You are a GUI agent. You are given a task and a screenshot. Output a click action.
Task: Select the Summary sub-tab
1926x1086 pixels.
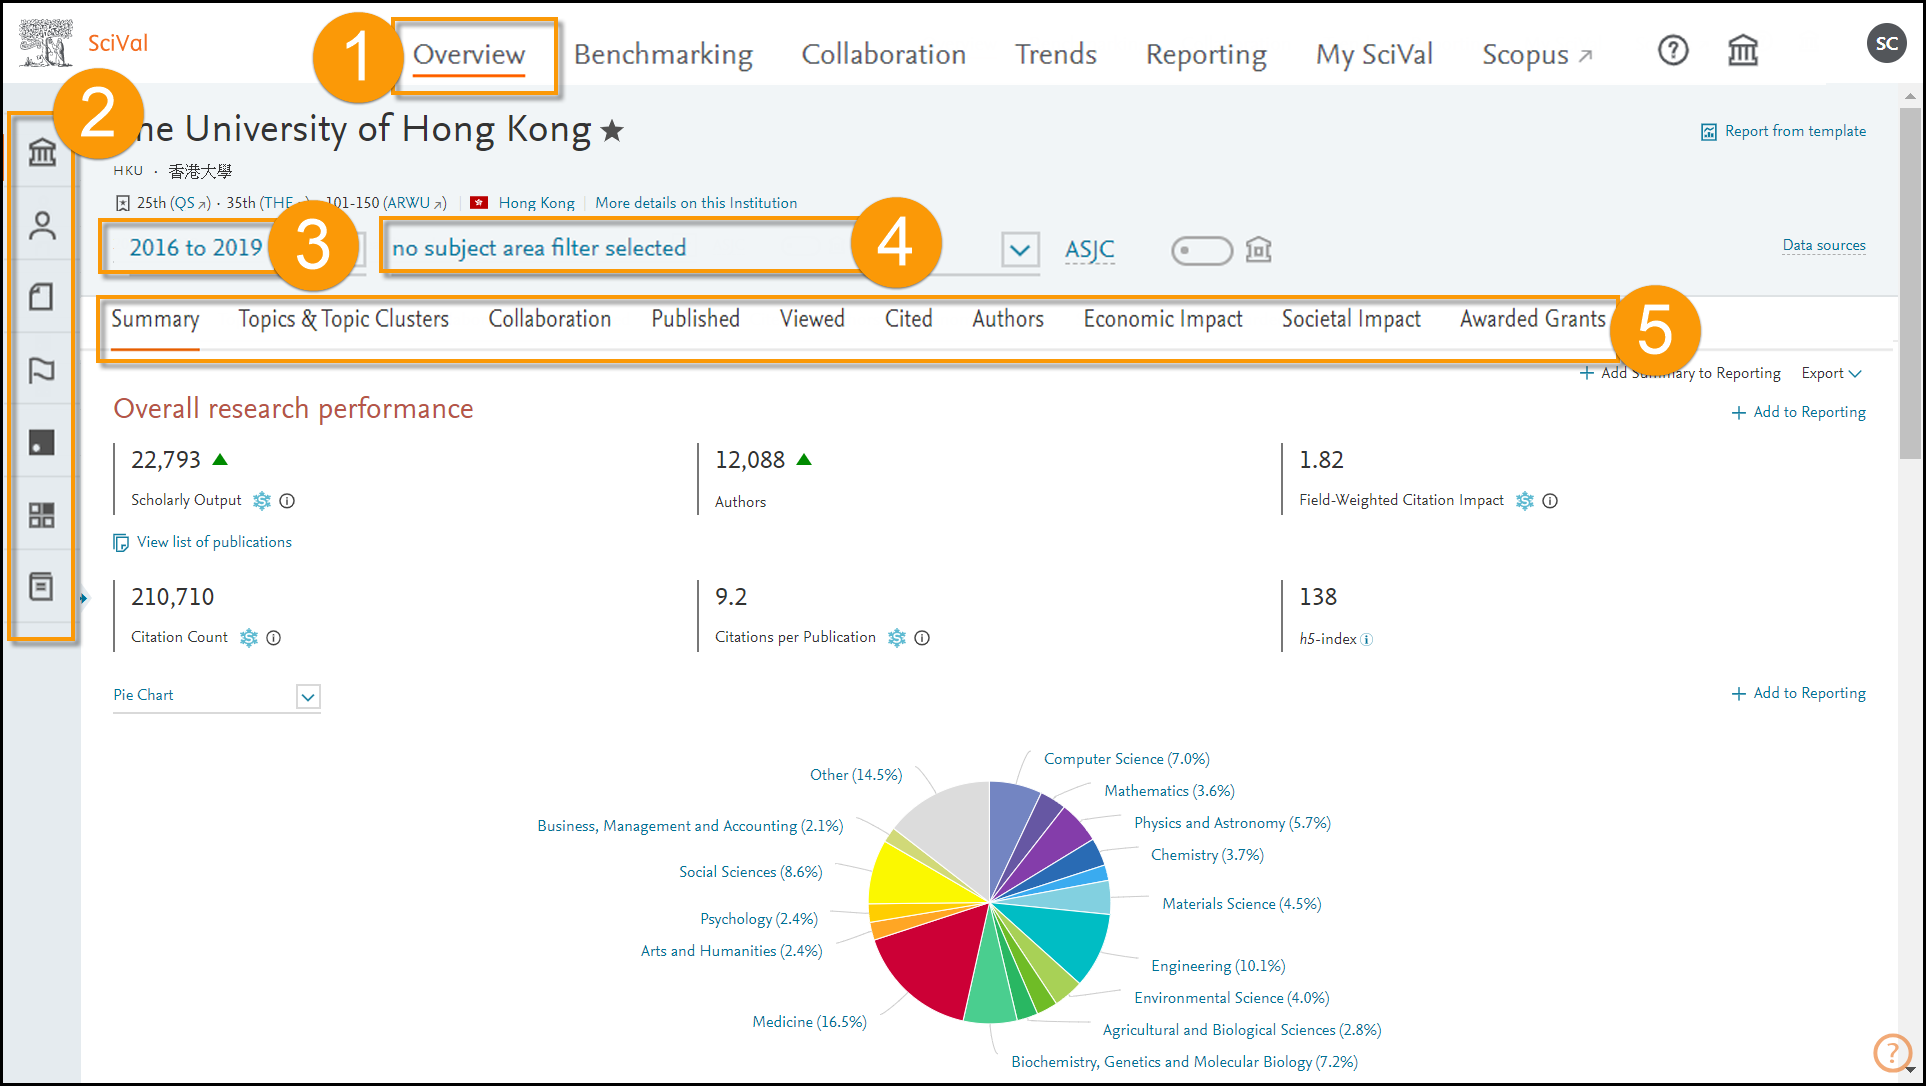tap(155, 320)
